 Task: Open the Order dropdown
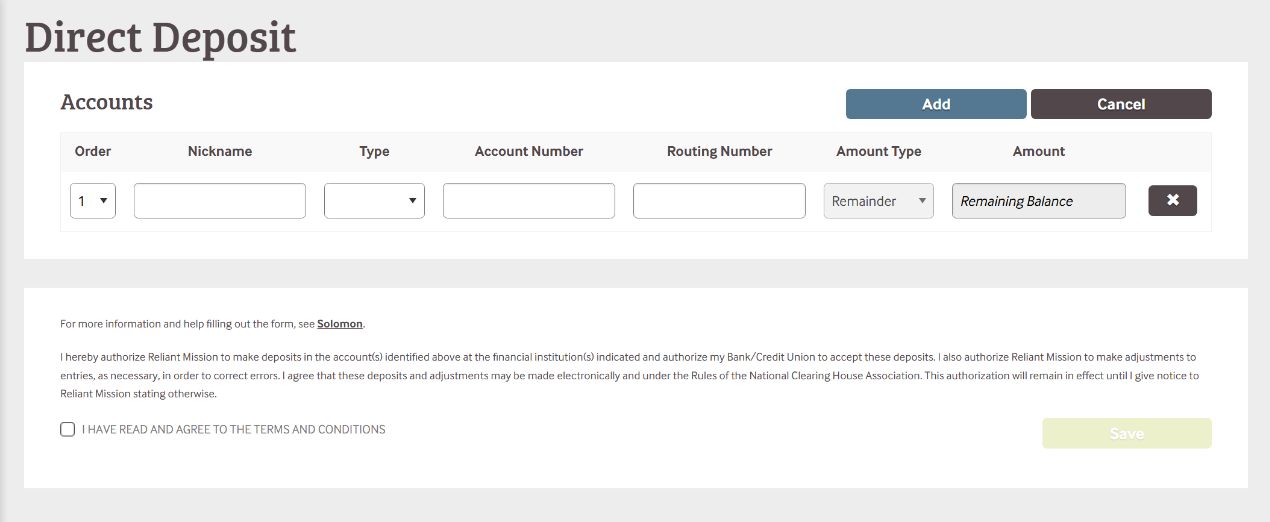coord(93,200)
